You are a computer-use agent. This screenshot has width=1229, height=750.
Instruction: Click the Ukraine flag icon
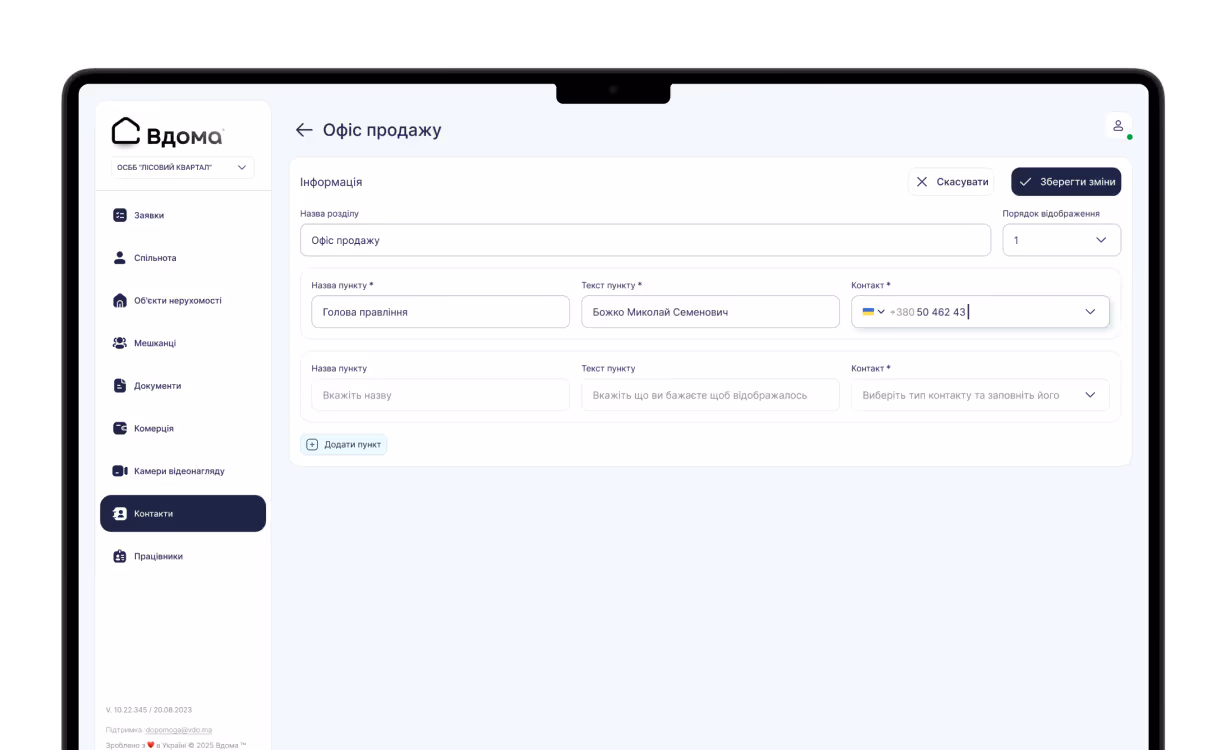(868, 312)
